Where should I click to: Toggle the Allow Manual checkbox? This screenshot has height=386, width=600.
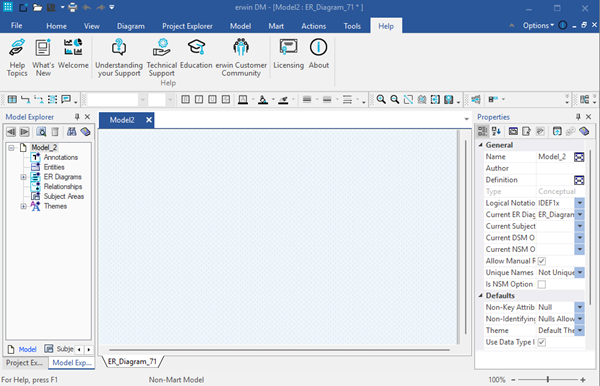pos(541,261)
